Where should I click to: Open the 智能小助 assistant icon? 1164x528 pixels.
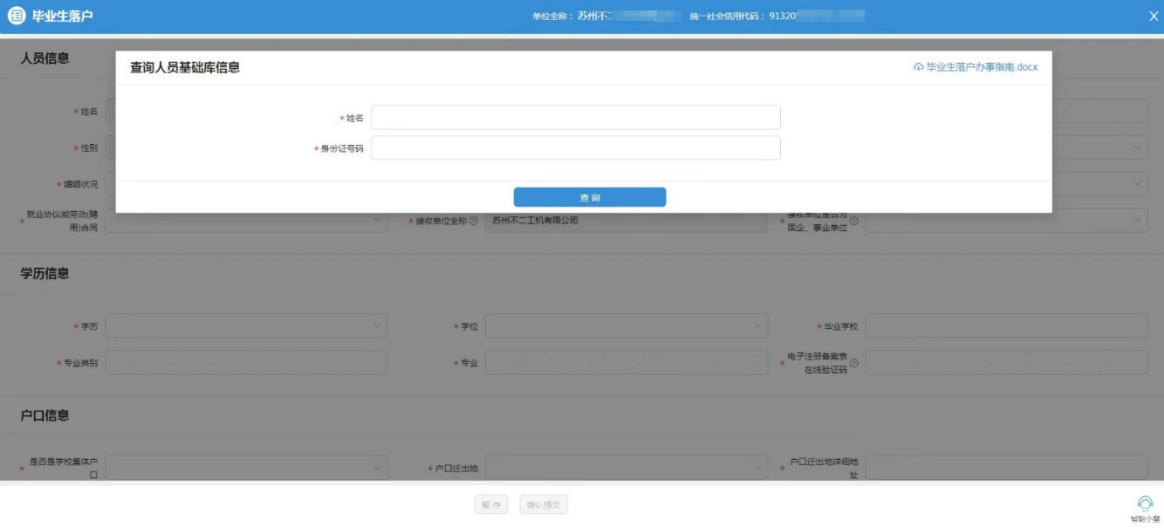pyautogui.click(x=1145, y=503)
